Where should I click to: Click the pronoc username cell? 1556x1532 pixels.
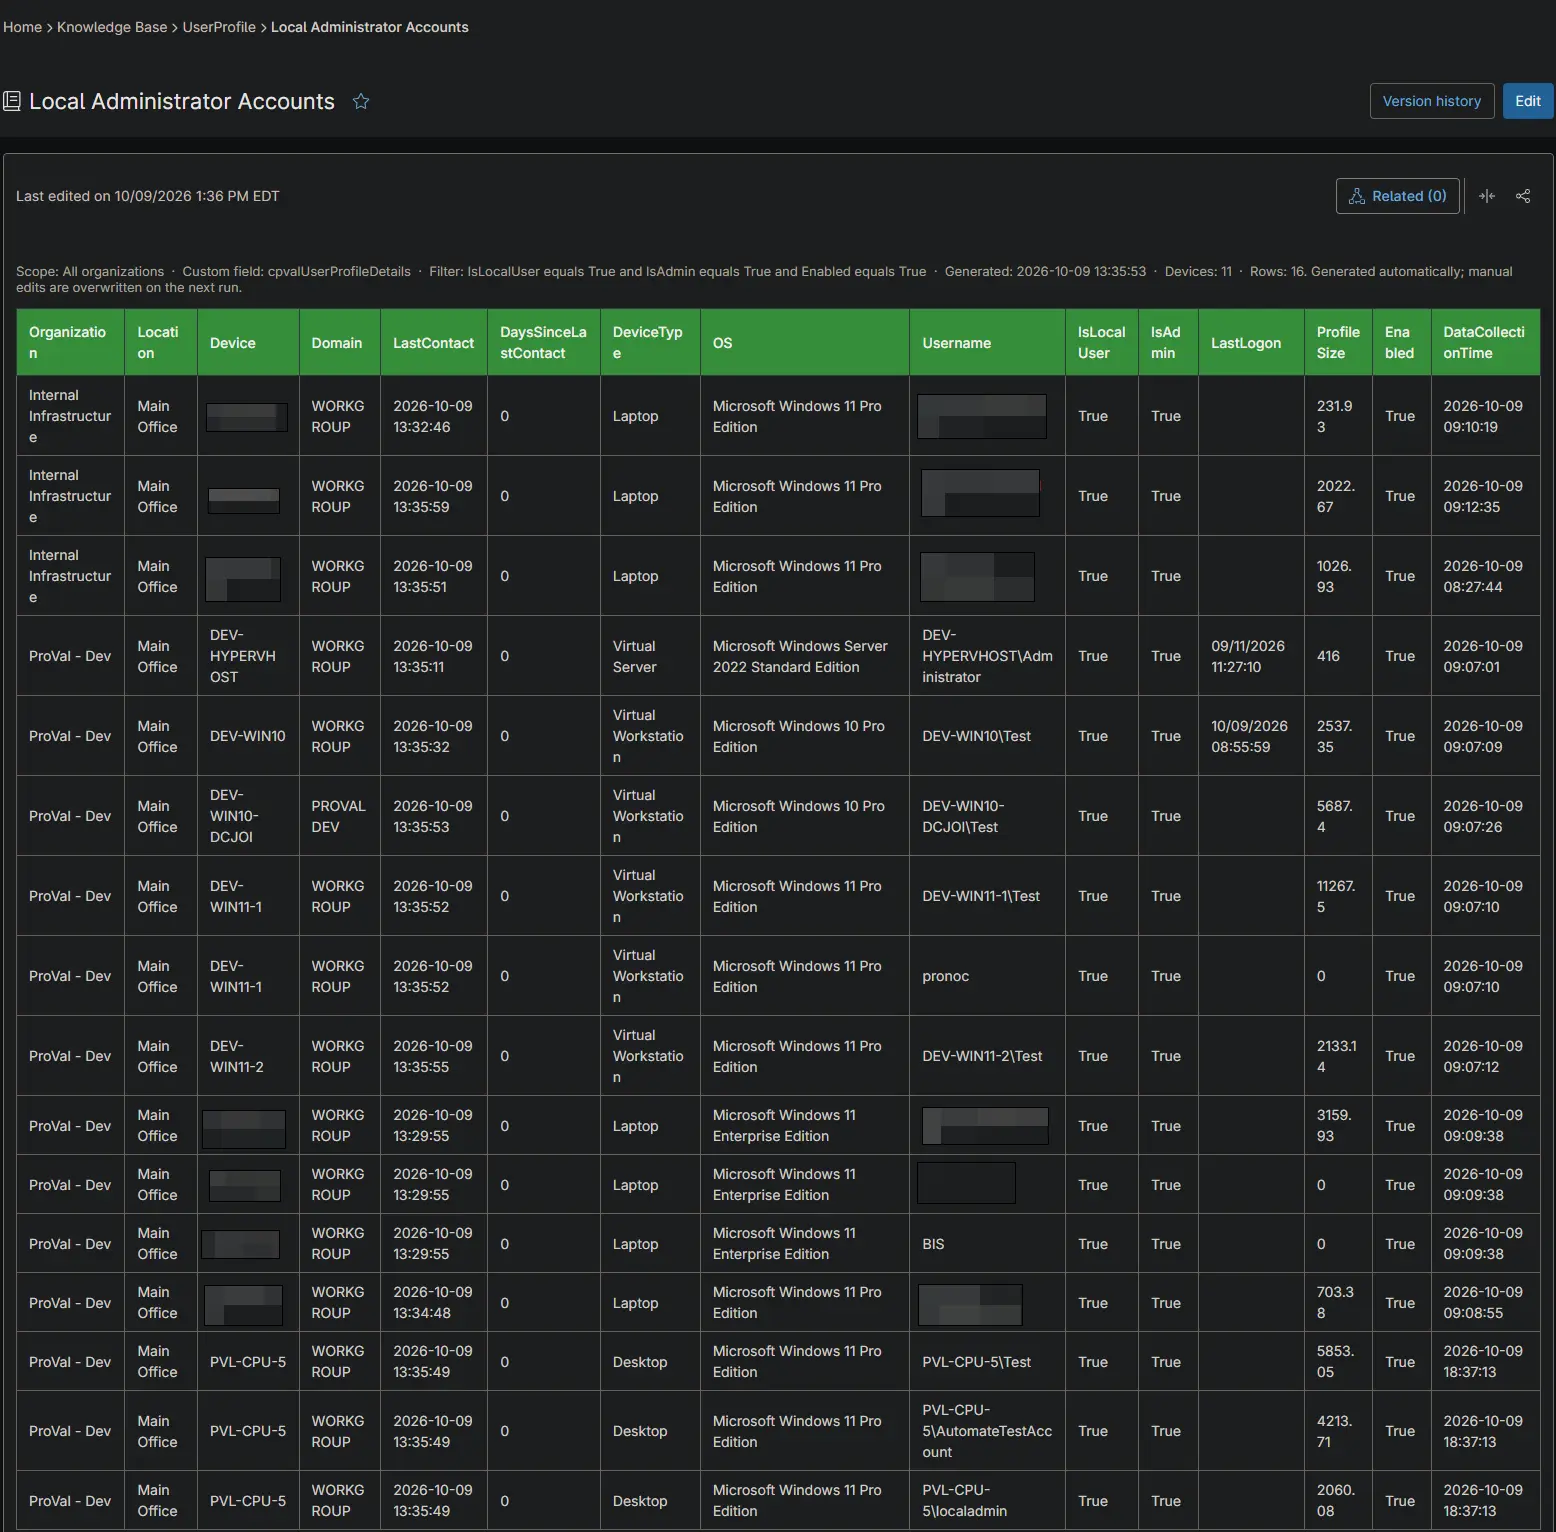pyautogui.click(x=987, y=976)
